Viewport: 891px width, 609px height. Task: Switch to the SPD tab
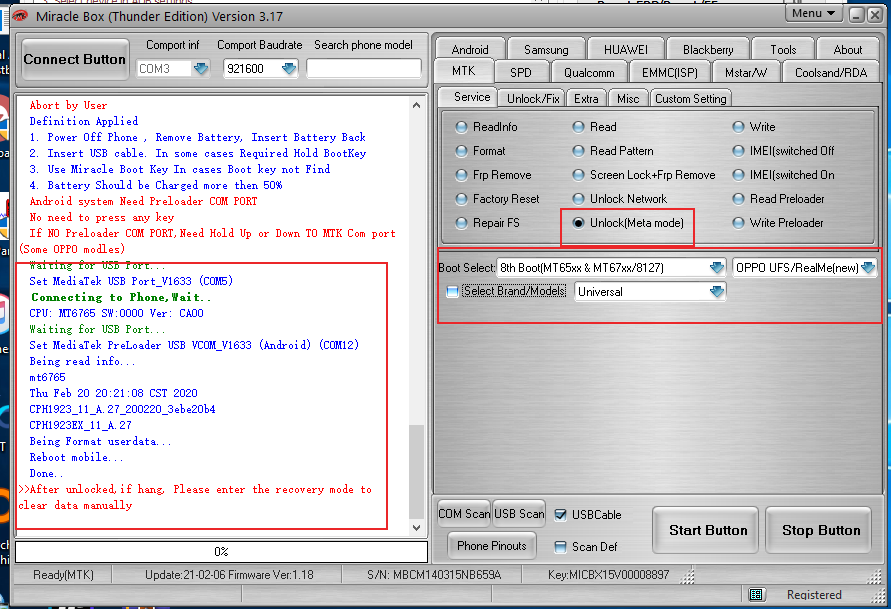tap(521, 73)
